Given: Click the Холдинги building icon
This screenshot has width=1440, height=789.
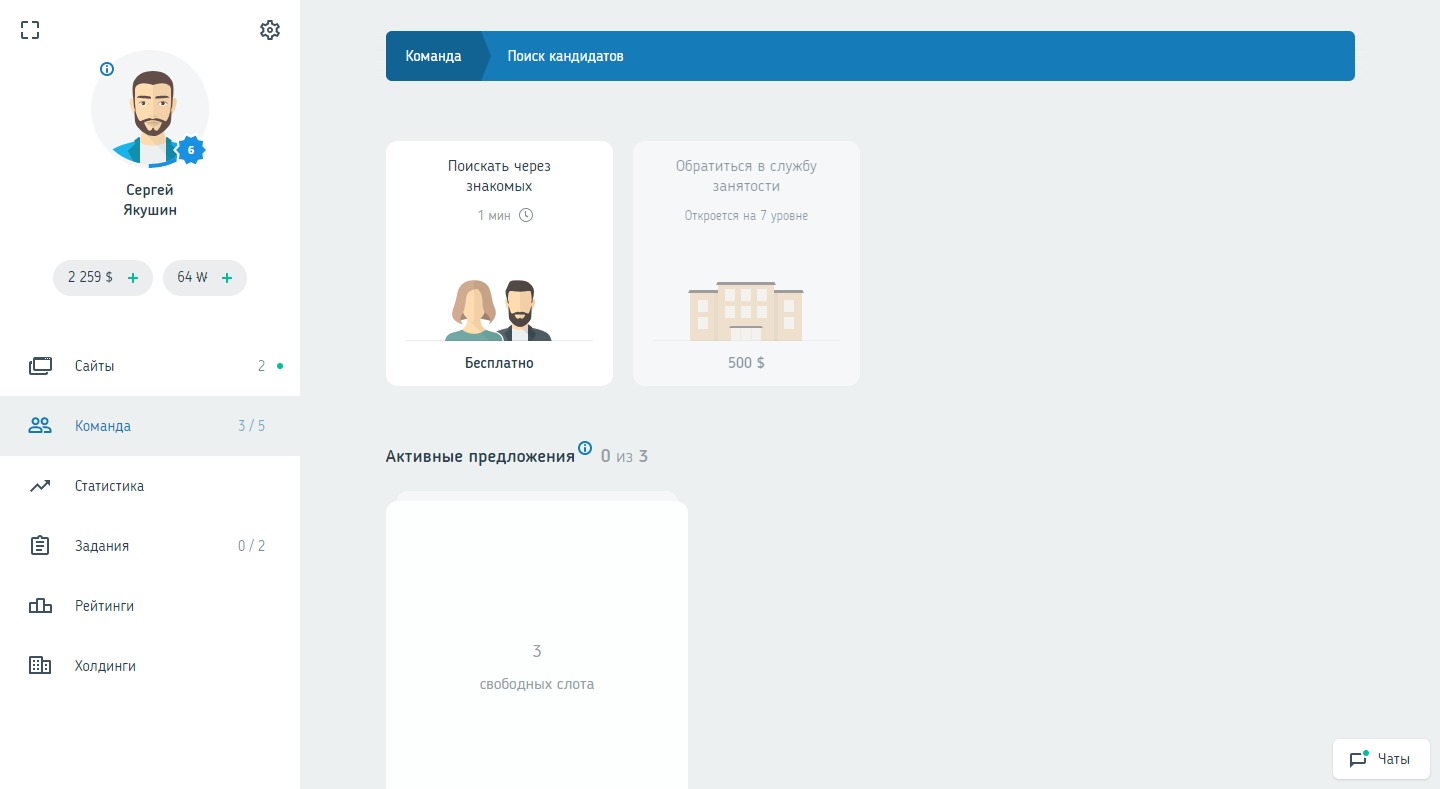Looking at the screenshot, I should coord(40,666).
